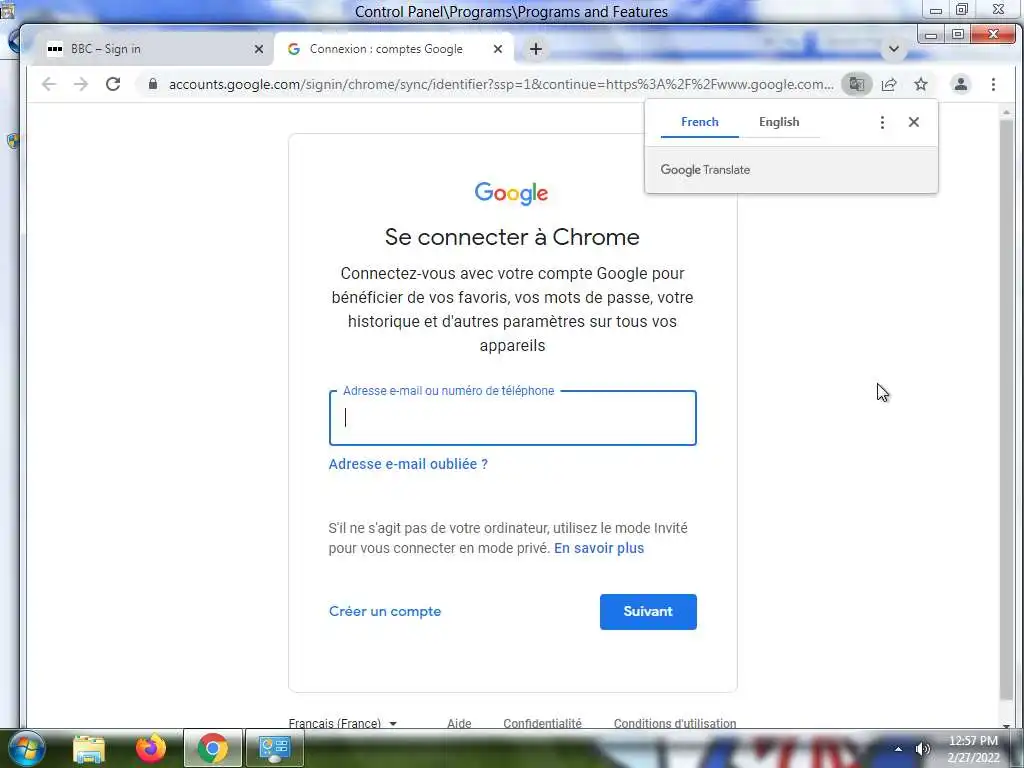Open the Créer un compte link
The image size is (1024, 768).
[385, 612]
